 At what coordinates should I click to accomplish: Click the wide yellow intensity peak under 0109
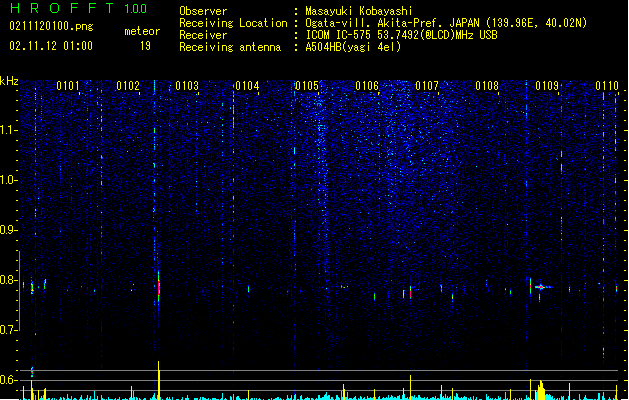(x=541, y=390)
